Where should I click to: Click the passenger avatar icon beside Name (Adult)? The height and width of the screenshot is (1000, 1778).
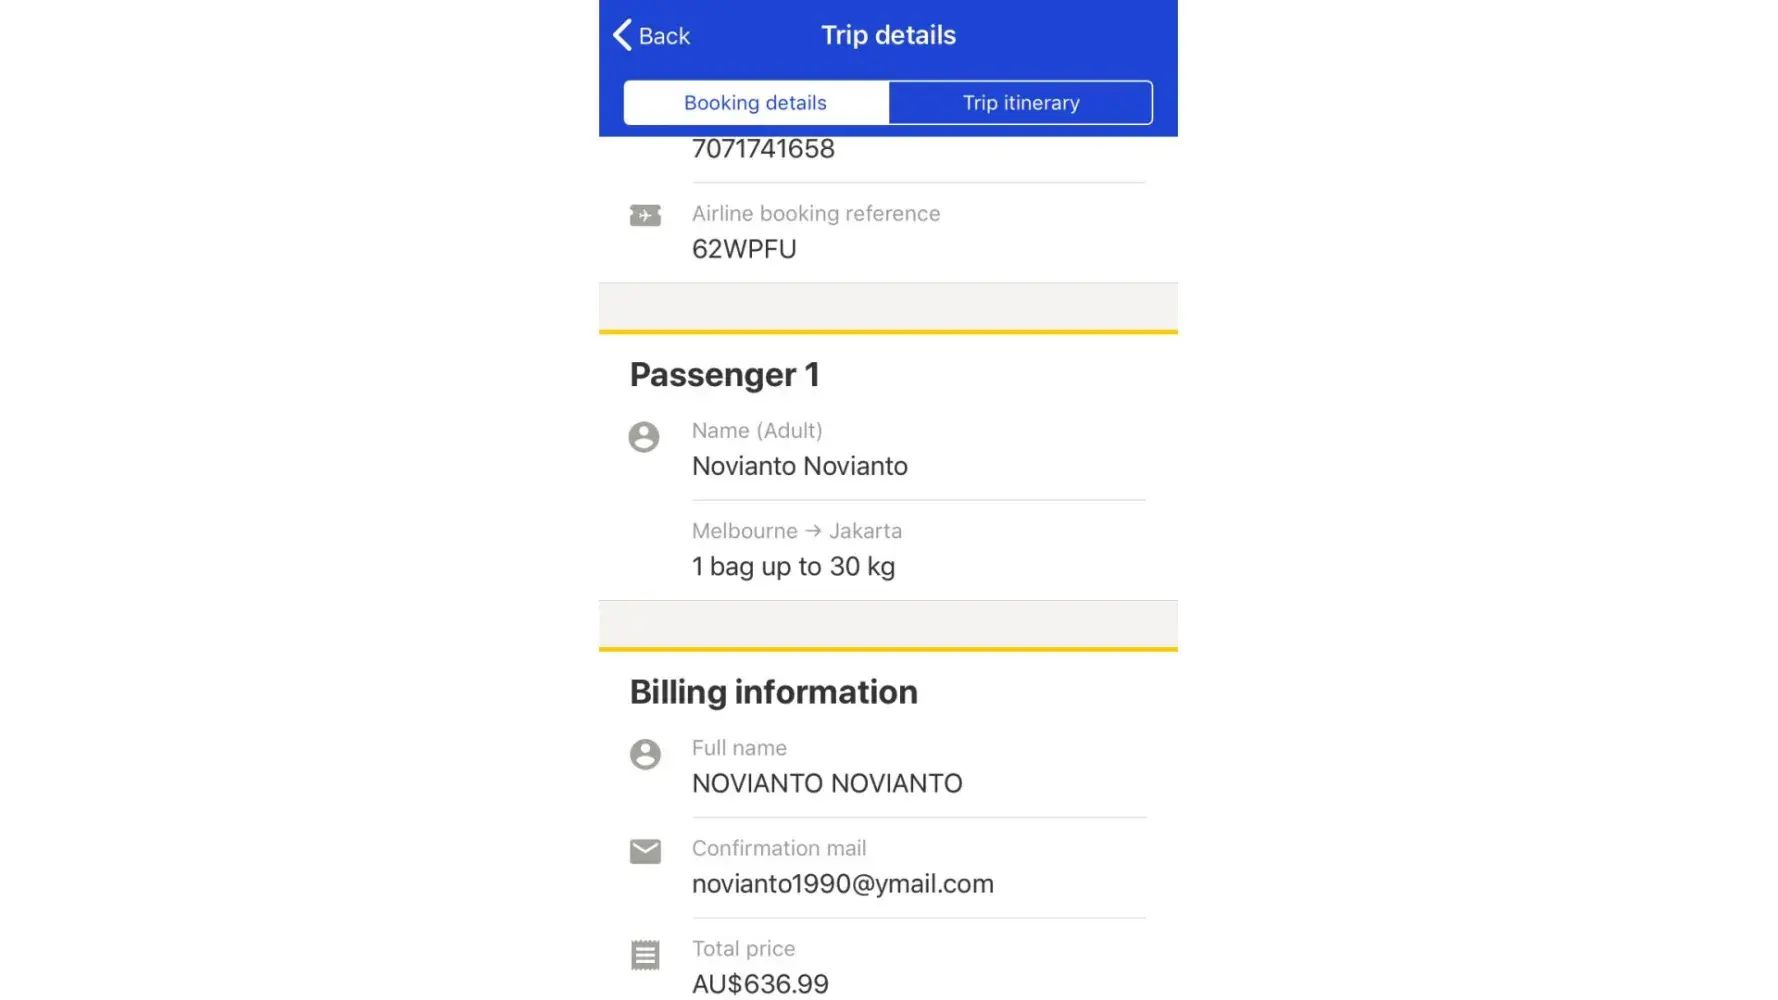click(644, 437)
